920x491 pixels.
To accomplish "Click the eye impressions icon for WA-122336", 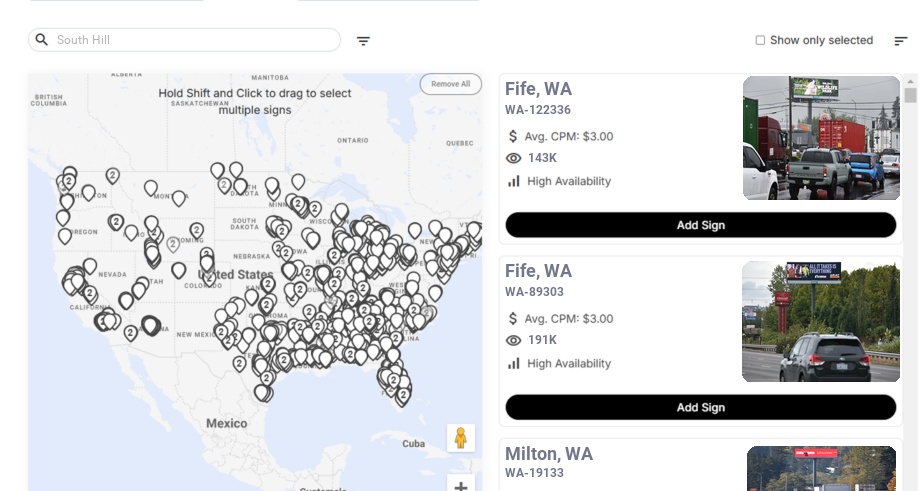I will 514,158.
